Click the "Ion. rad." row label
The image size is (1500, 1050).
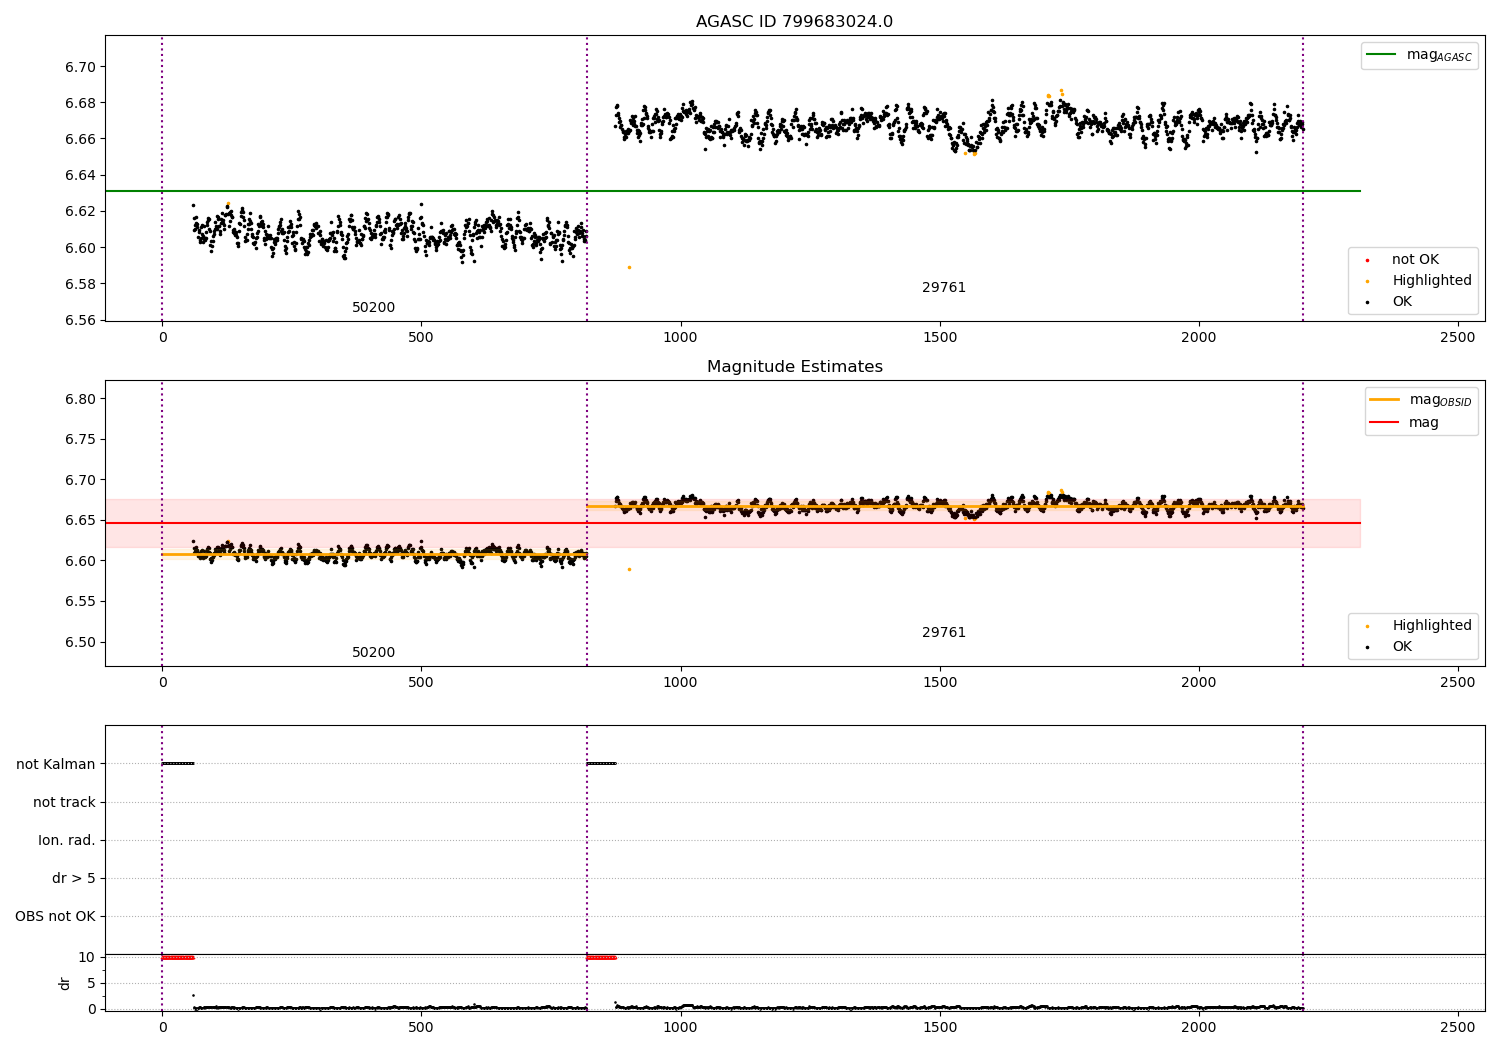click(67, 840)
